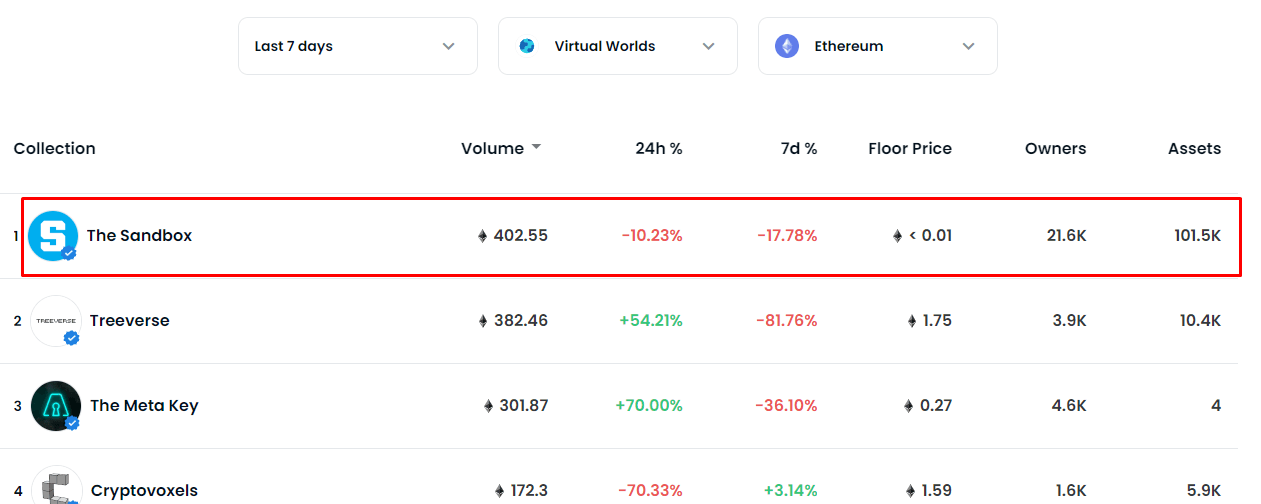Click The Meta Key 24h change +70.00%
The height and width of the screenshot is (504, 1261).
pyautogui.click(x=649, y=406)
